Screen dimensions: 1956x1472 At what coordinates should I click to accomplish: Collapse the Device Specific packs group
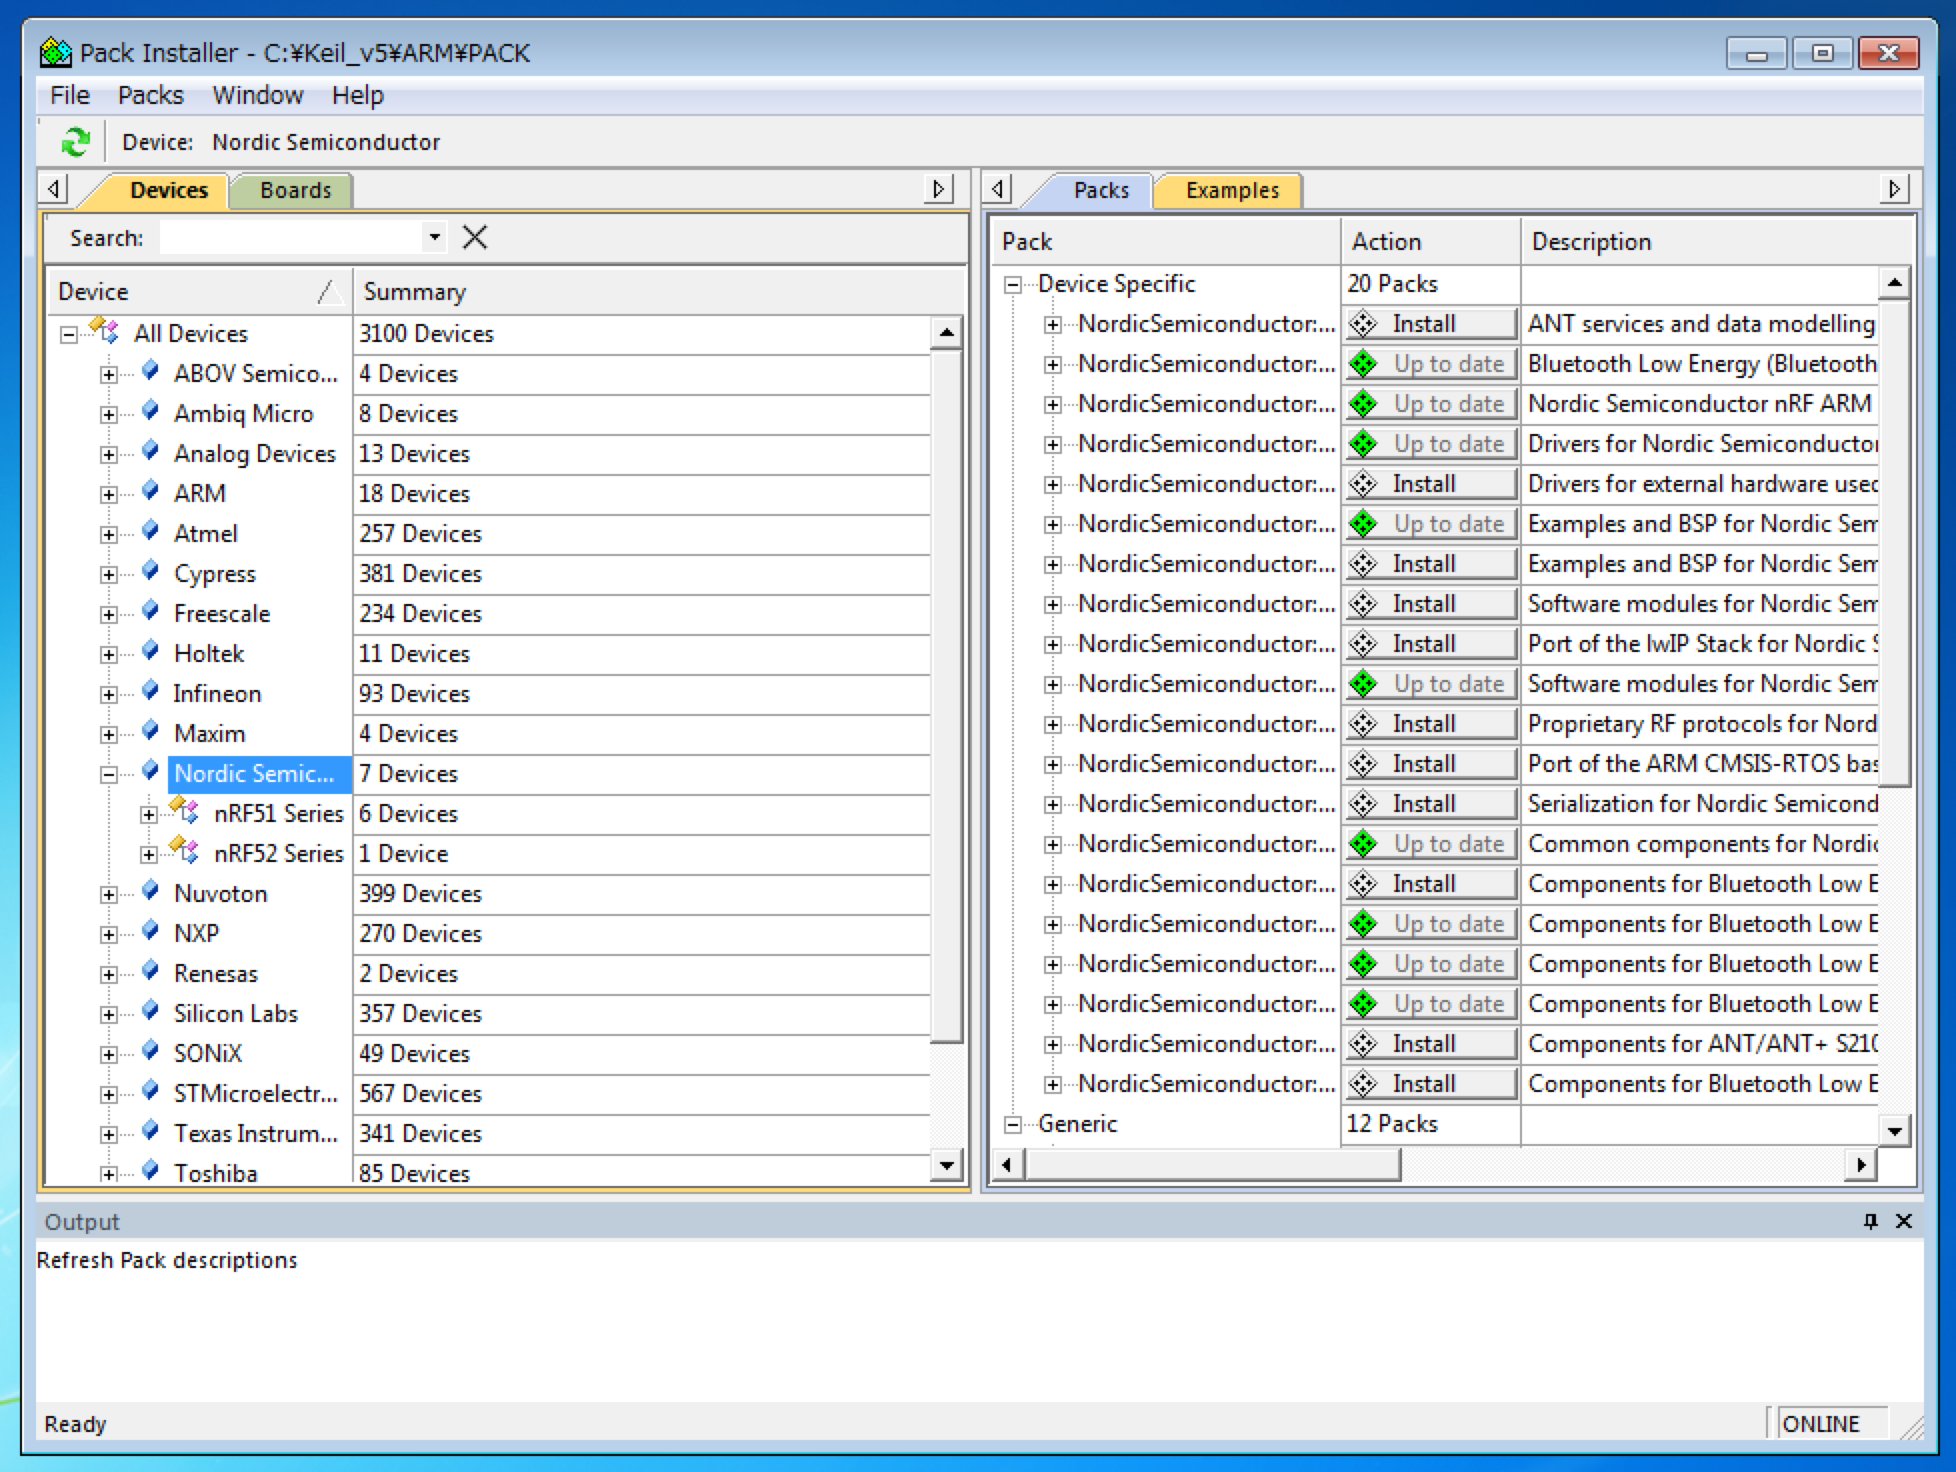pyautogui.click(x=1012, y=284)
